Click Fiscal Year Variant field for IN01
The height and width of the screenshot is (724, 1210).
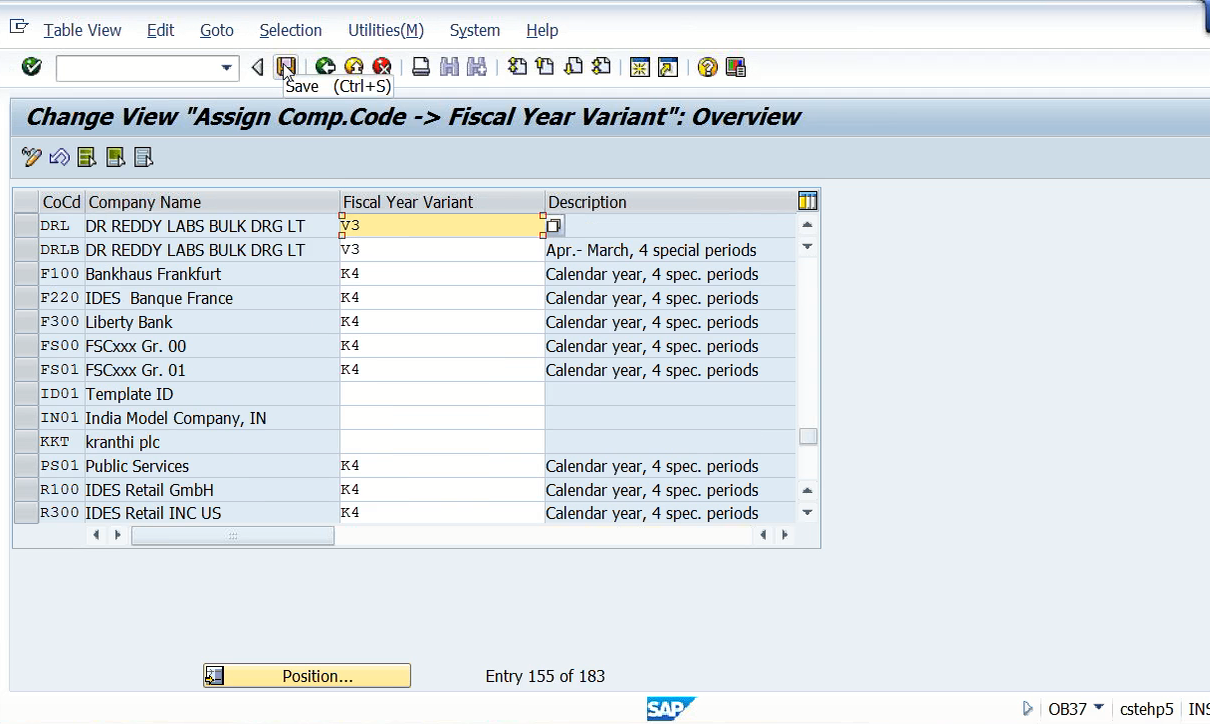point(442,418)
